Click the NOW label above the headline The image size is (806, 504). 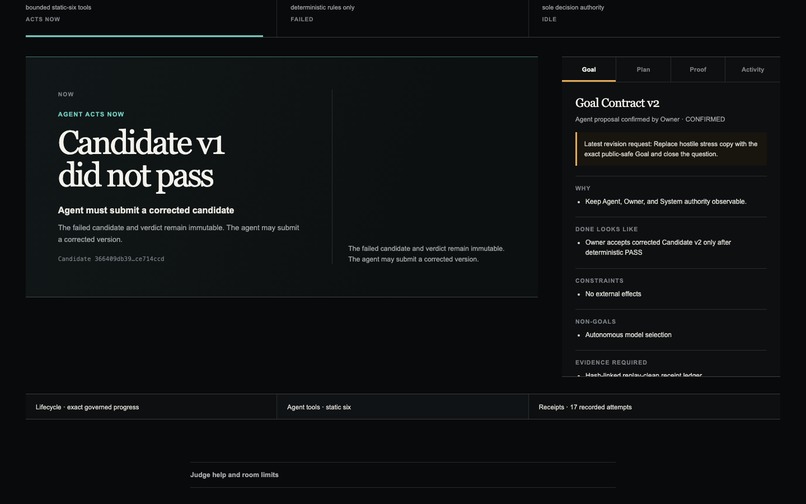coord(66,94)
